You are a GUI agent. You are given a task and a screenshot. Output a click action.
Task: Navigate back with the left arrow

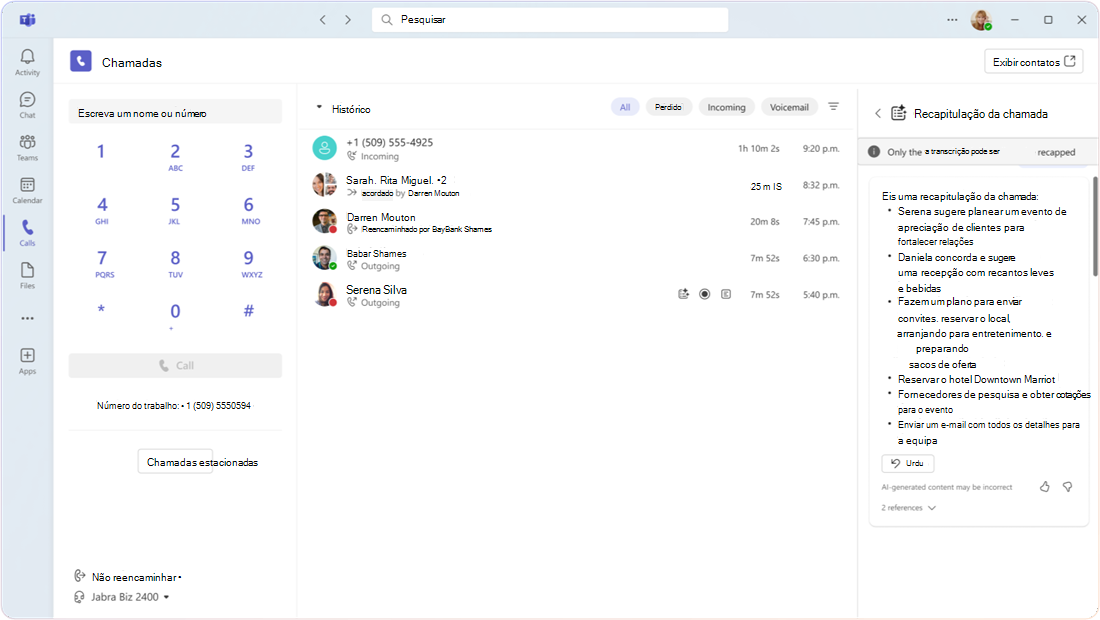(x=323, y=20)
